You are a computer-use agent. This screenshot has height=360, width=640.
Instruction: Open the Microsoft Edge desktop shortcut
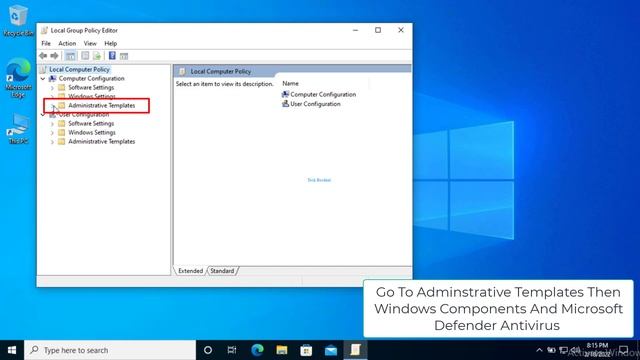[18, 78]
